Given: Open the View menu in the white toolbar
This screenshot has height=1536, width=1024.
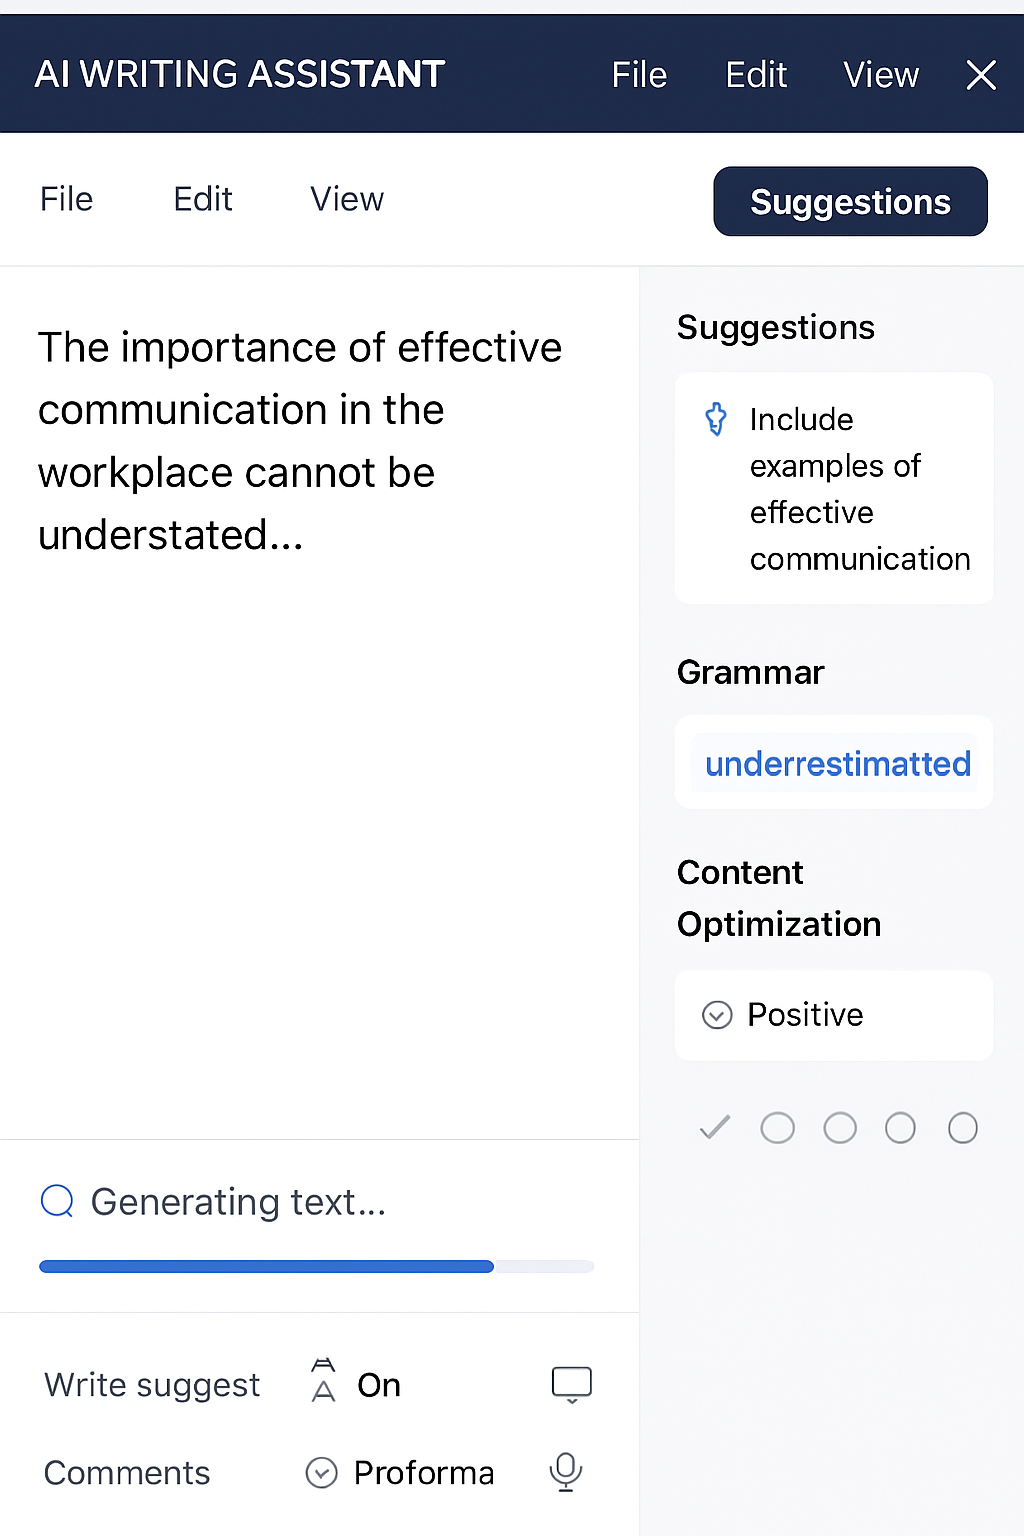Looking at the screenshot, I should (x=347, y=199).
